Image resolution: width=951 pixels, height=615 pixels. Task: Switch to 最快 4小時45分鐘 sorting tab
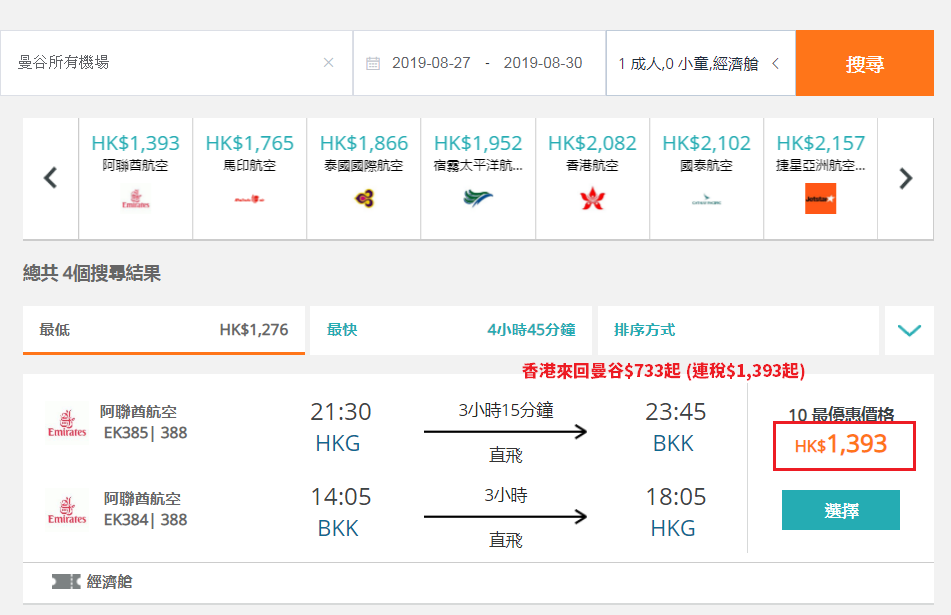click(x=451, y=330)
